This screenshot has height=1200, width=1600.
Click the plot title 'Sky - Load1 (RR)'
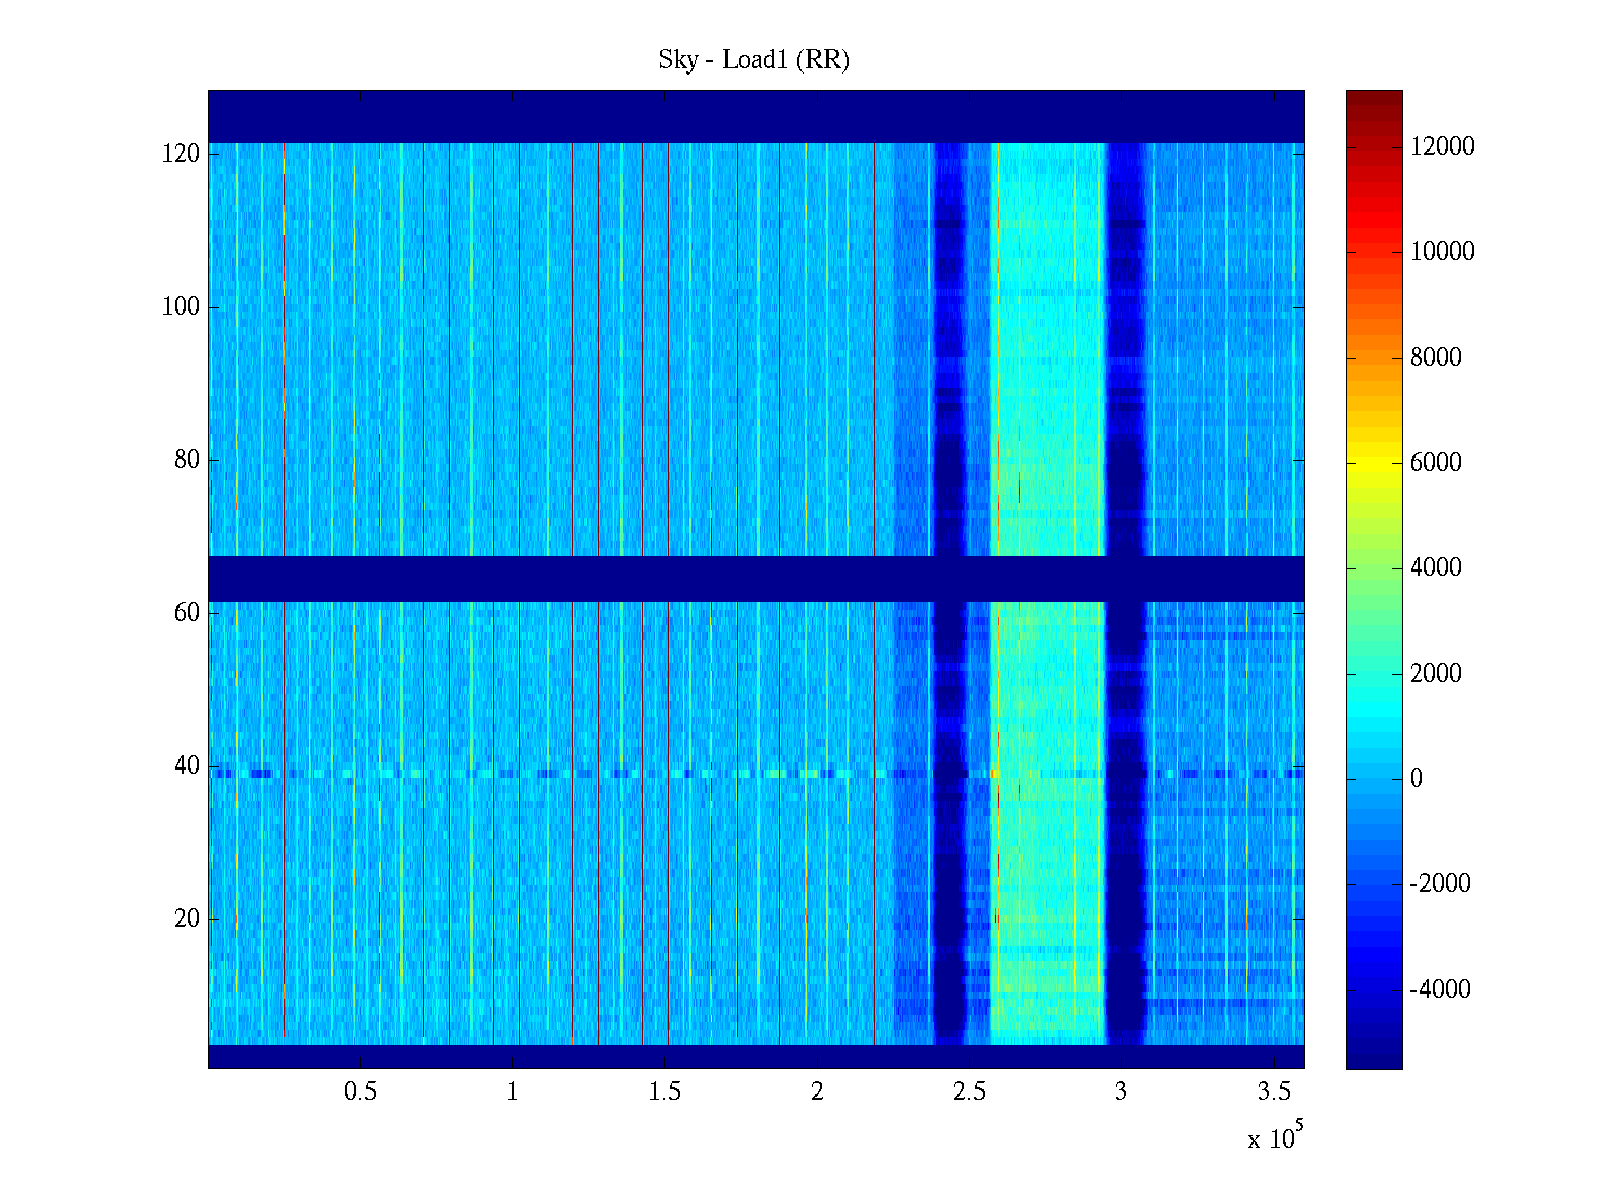pyautogui.click(x=754, y=60)
